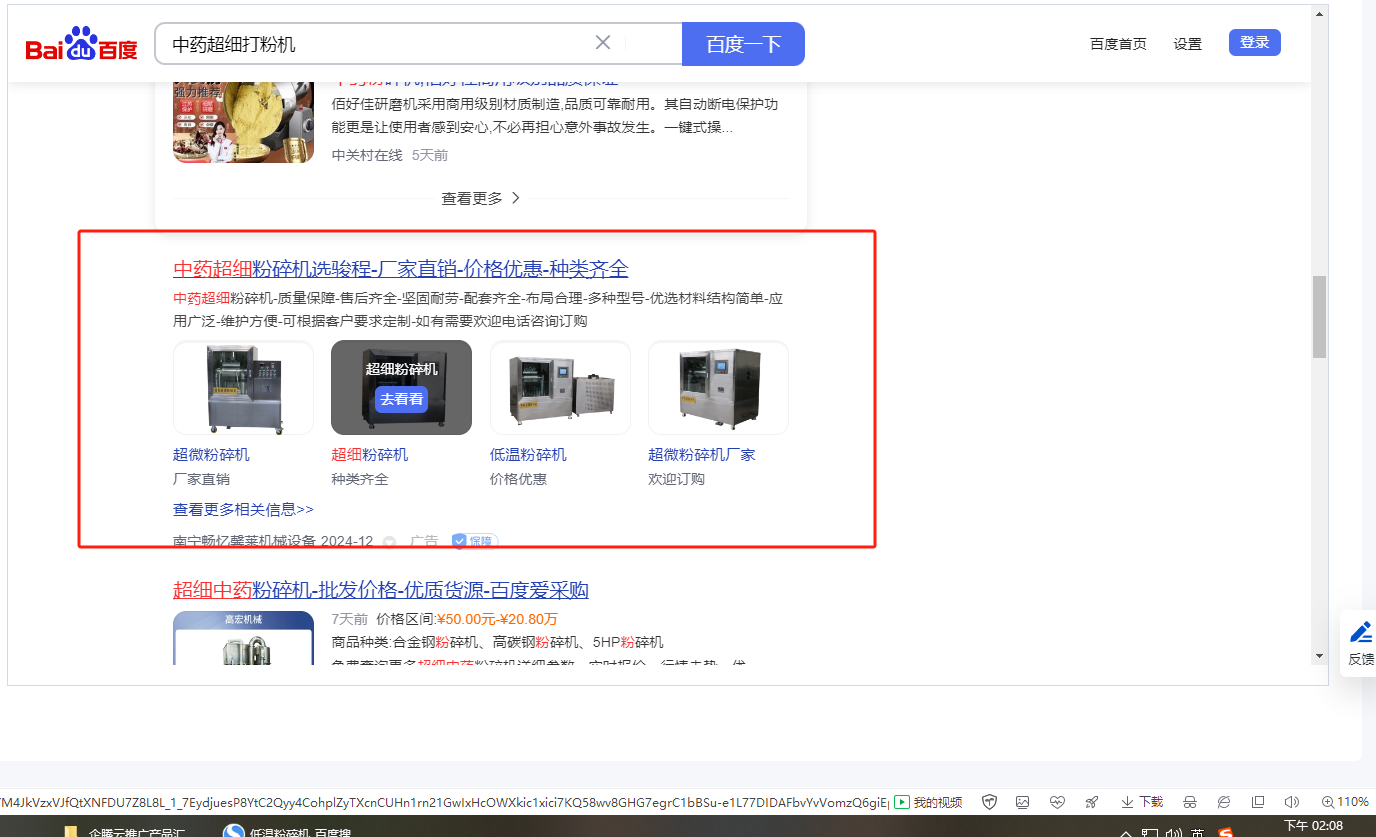1376x837 pixels.
Task: Open the grinder article thumbnail from 中关村在线
Action: [244, 120]
